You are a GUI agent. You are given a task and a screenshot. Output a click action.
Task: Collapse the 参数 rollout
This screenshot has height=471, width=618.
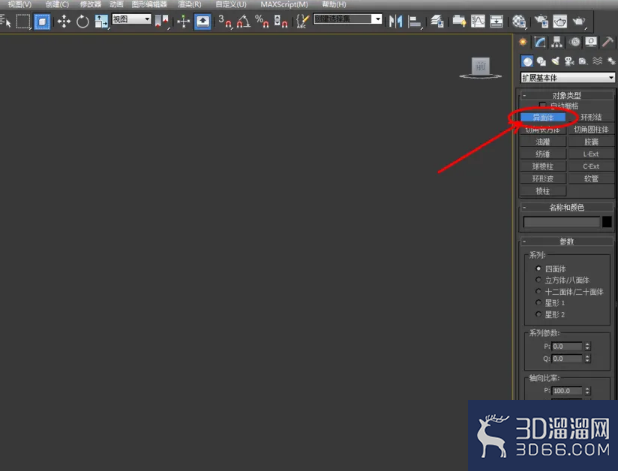pos(566,241)
